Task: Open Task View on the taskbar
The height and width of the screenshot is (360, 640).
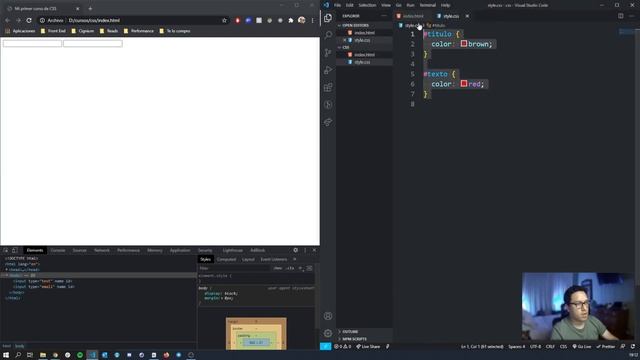Action: point(30,355)
